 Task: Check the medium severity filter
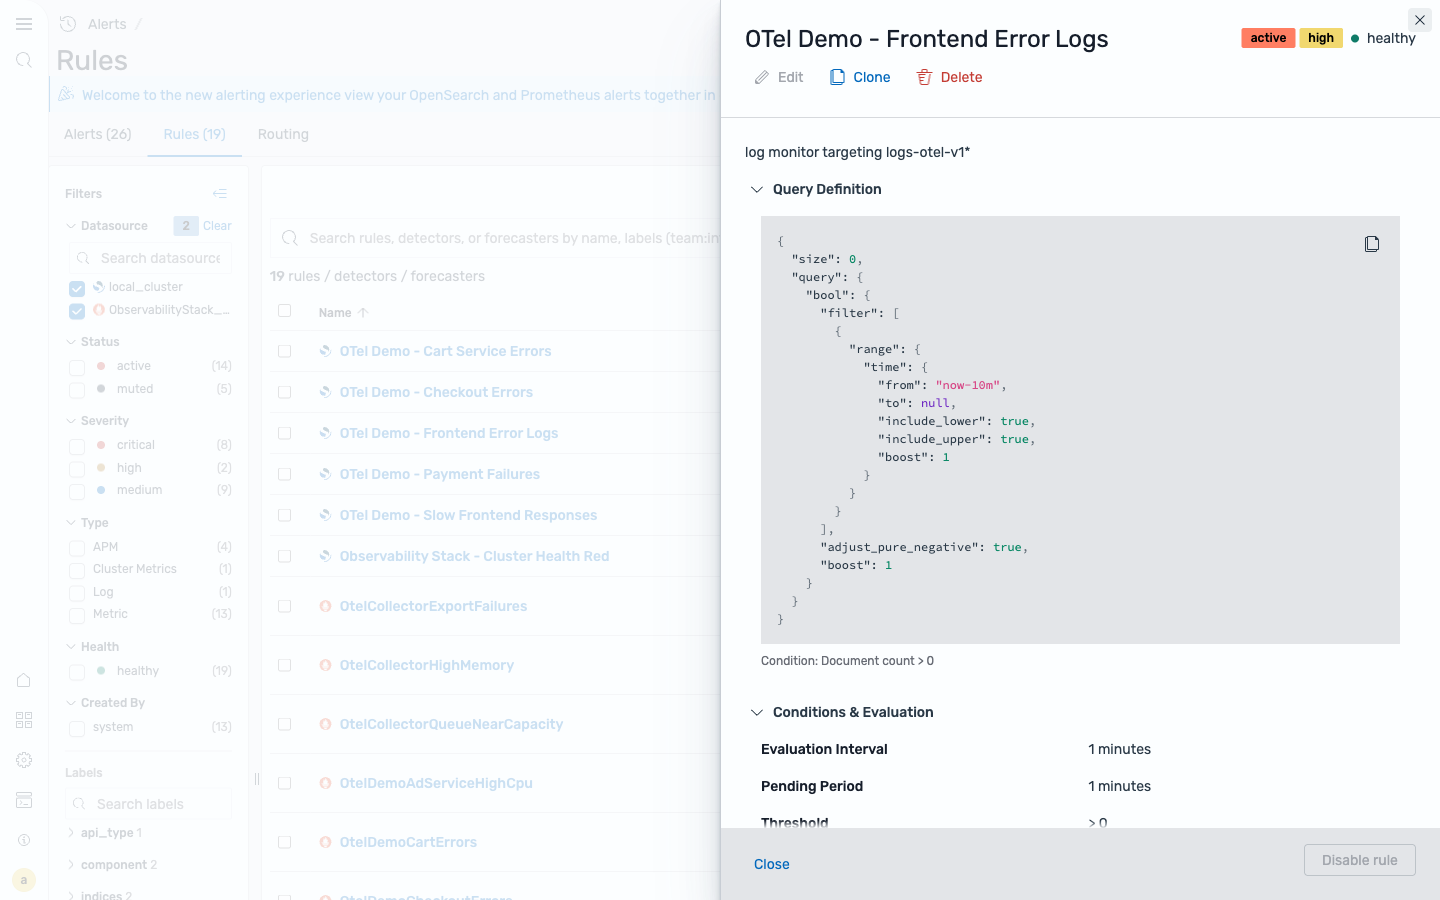tap(77, 491)
